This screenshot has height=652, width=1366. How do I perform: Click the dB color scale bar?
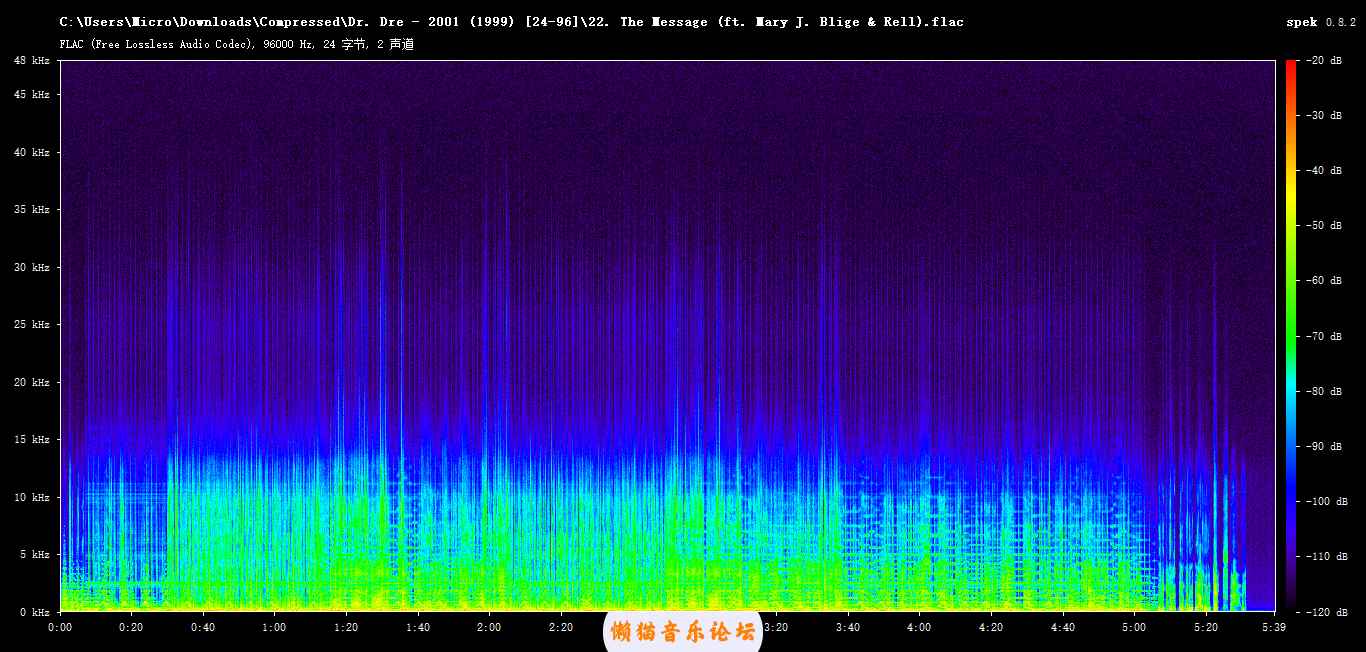pyautogui.click(x=1291, y=335)
